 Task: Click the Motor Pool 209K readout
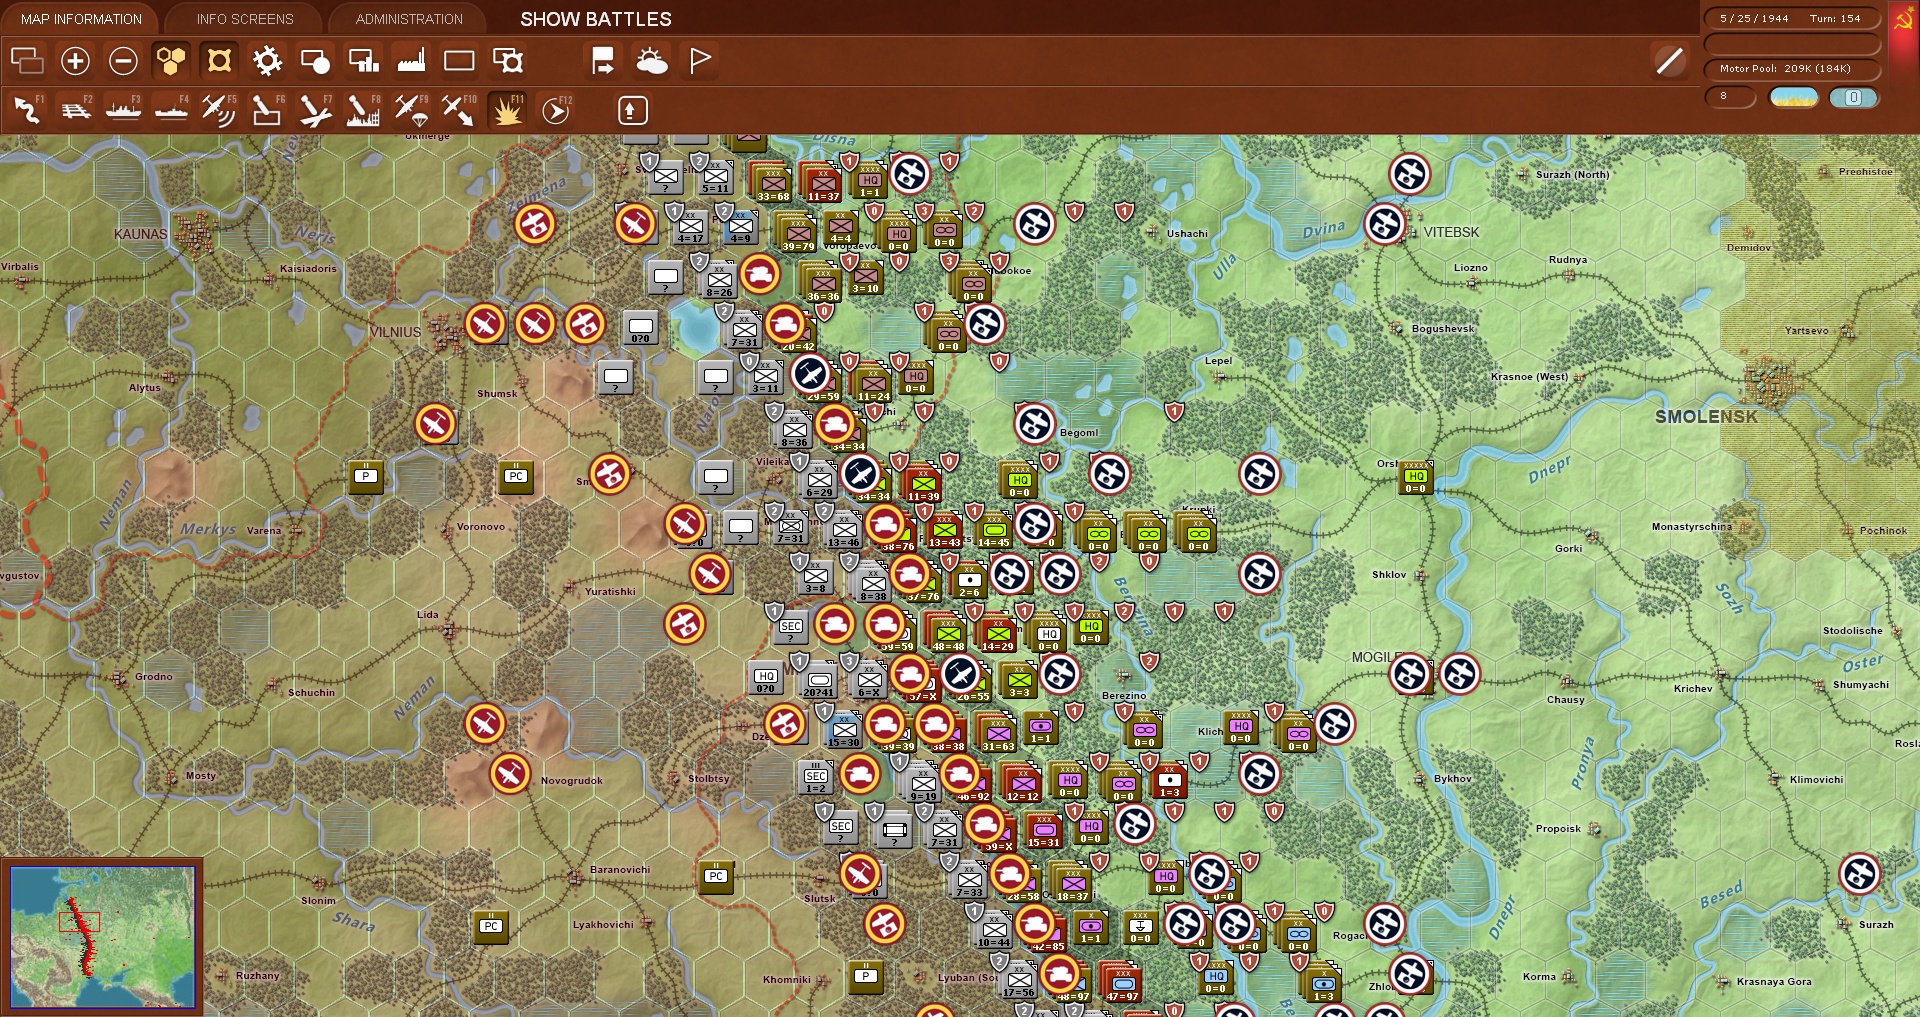[x=1791, y=69]
